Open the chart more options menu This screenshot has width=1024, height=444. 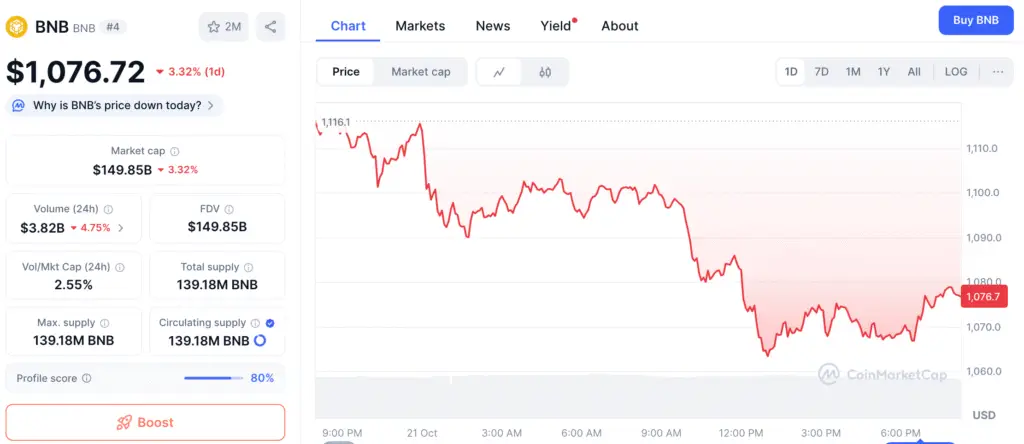[998, 72]
